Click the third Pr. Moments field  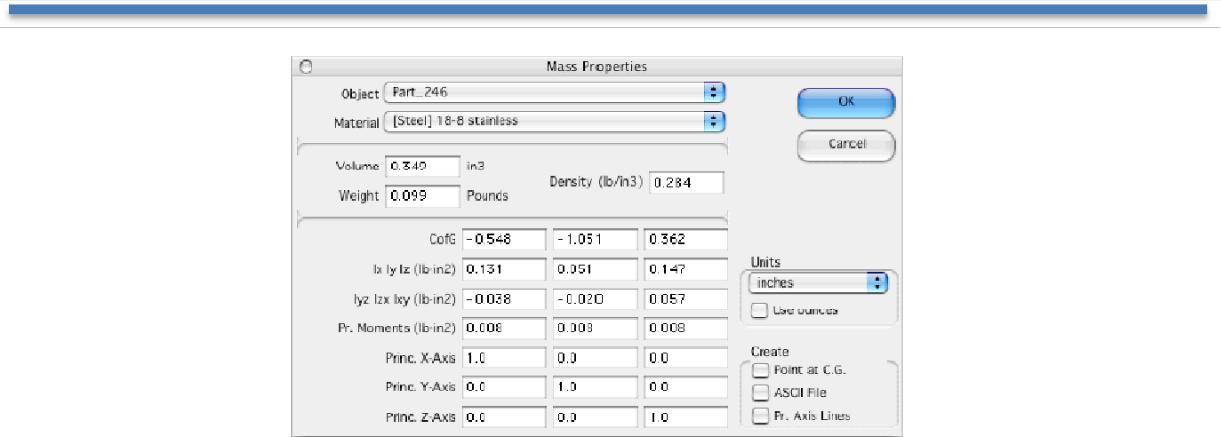(x=685, y=327)
